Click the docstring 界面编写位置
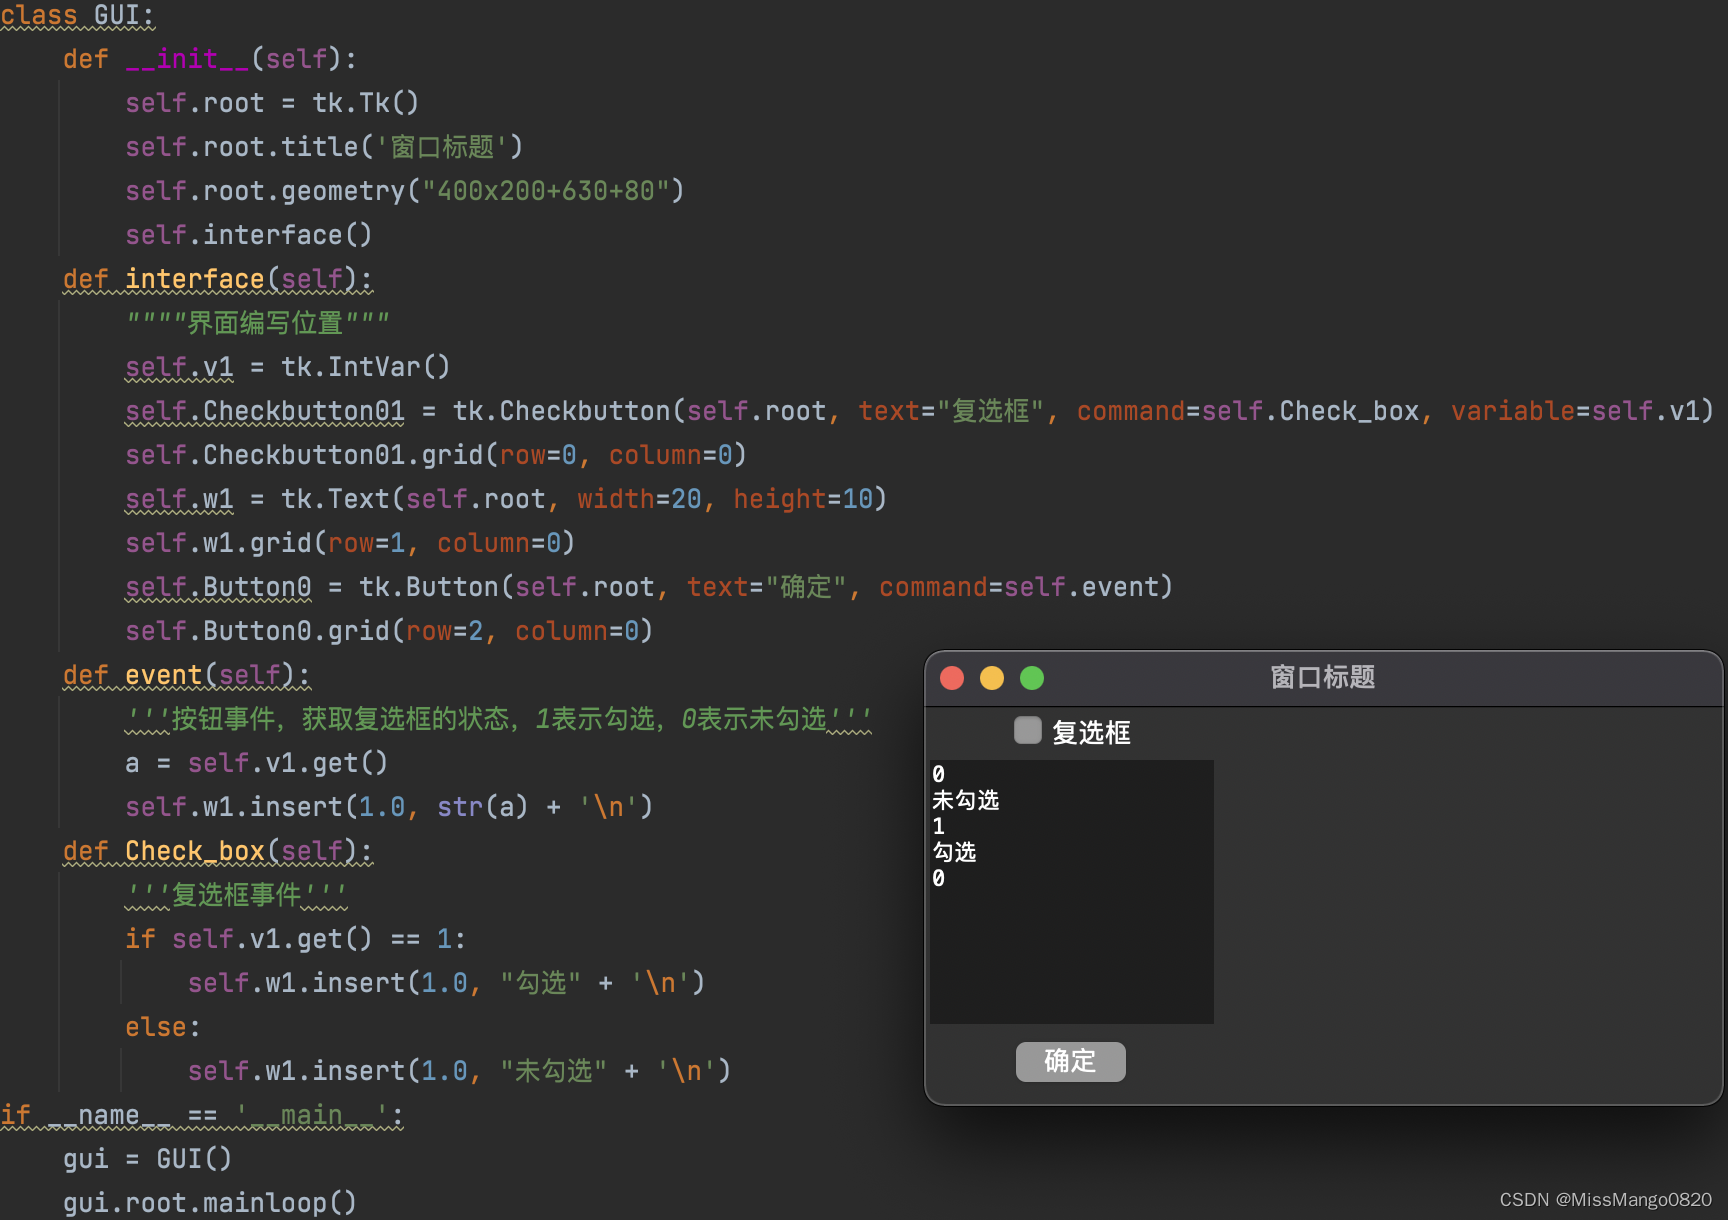 258,323
